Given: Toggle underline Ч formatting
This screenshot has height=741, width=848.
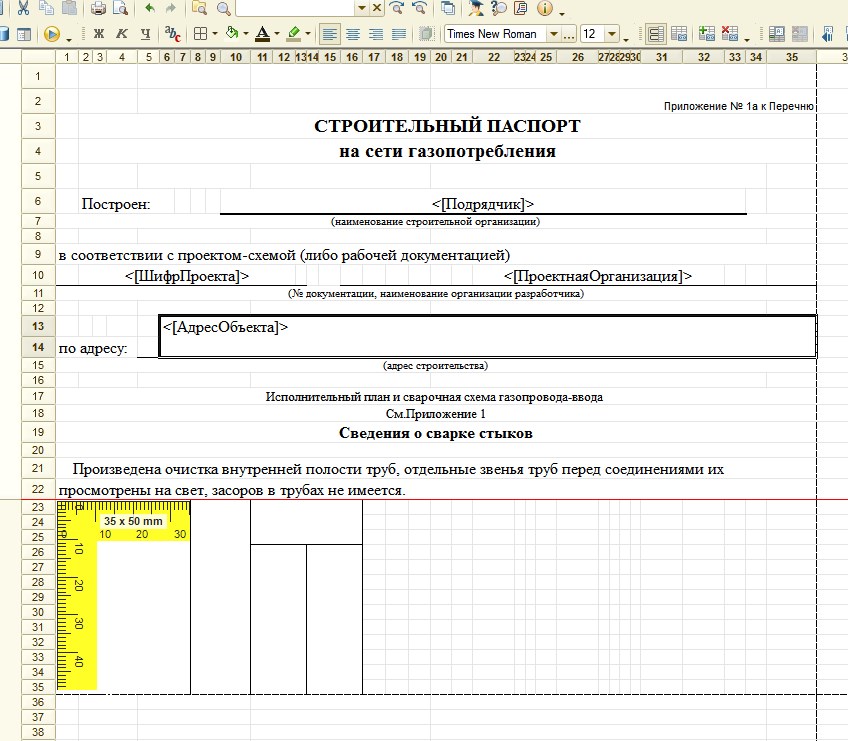Looking at the screenshot, I should 145,34.
